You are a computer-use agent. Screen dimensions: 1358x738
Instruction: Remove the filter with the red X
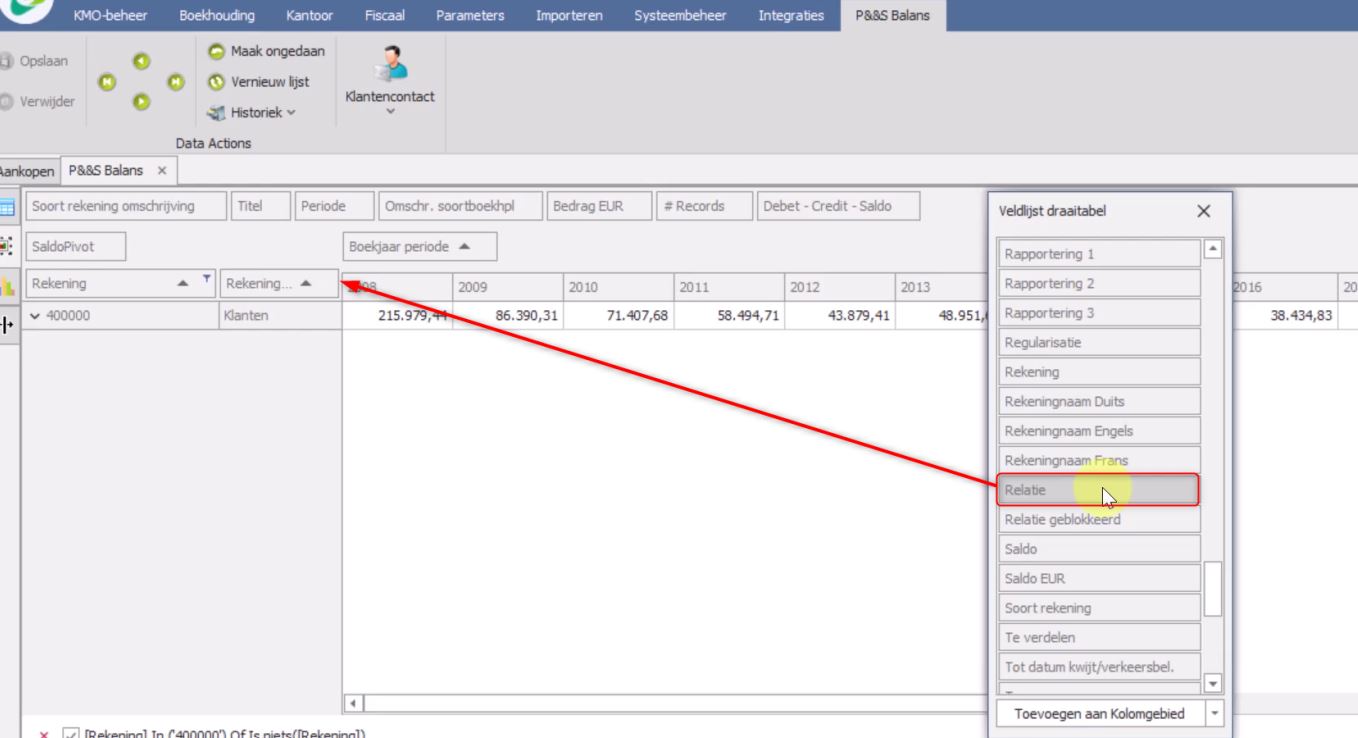43,735
